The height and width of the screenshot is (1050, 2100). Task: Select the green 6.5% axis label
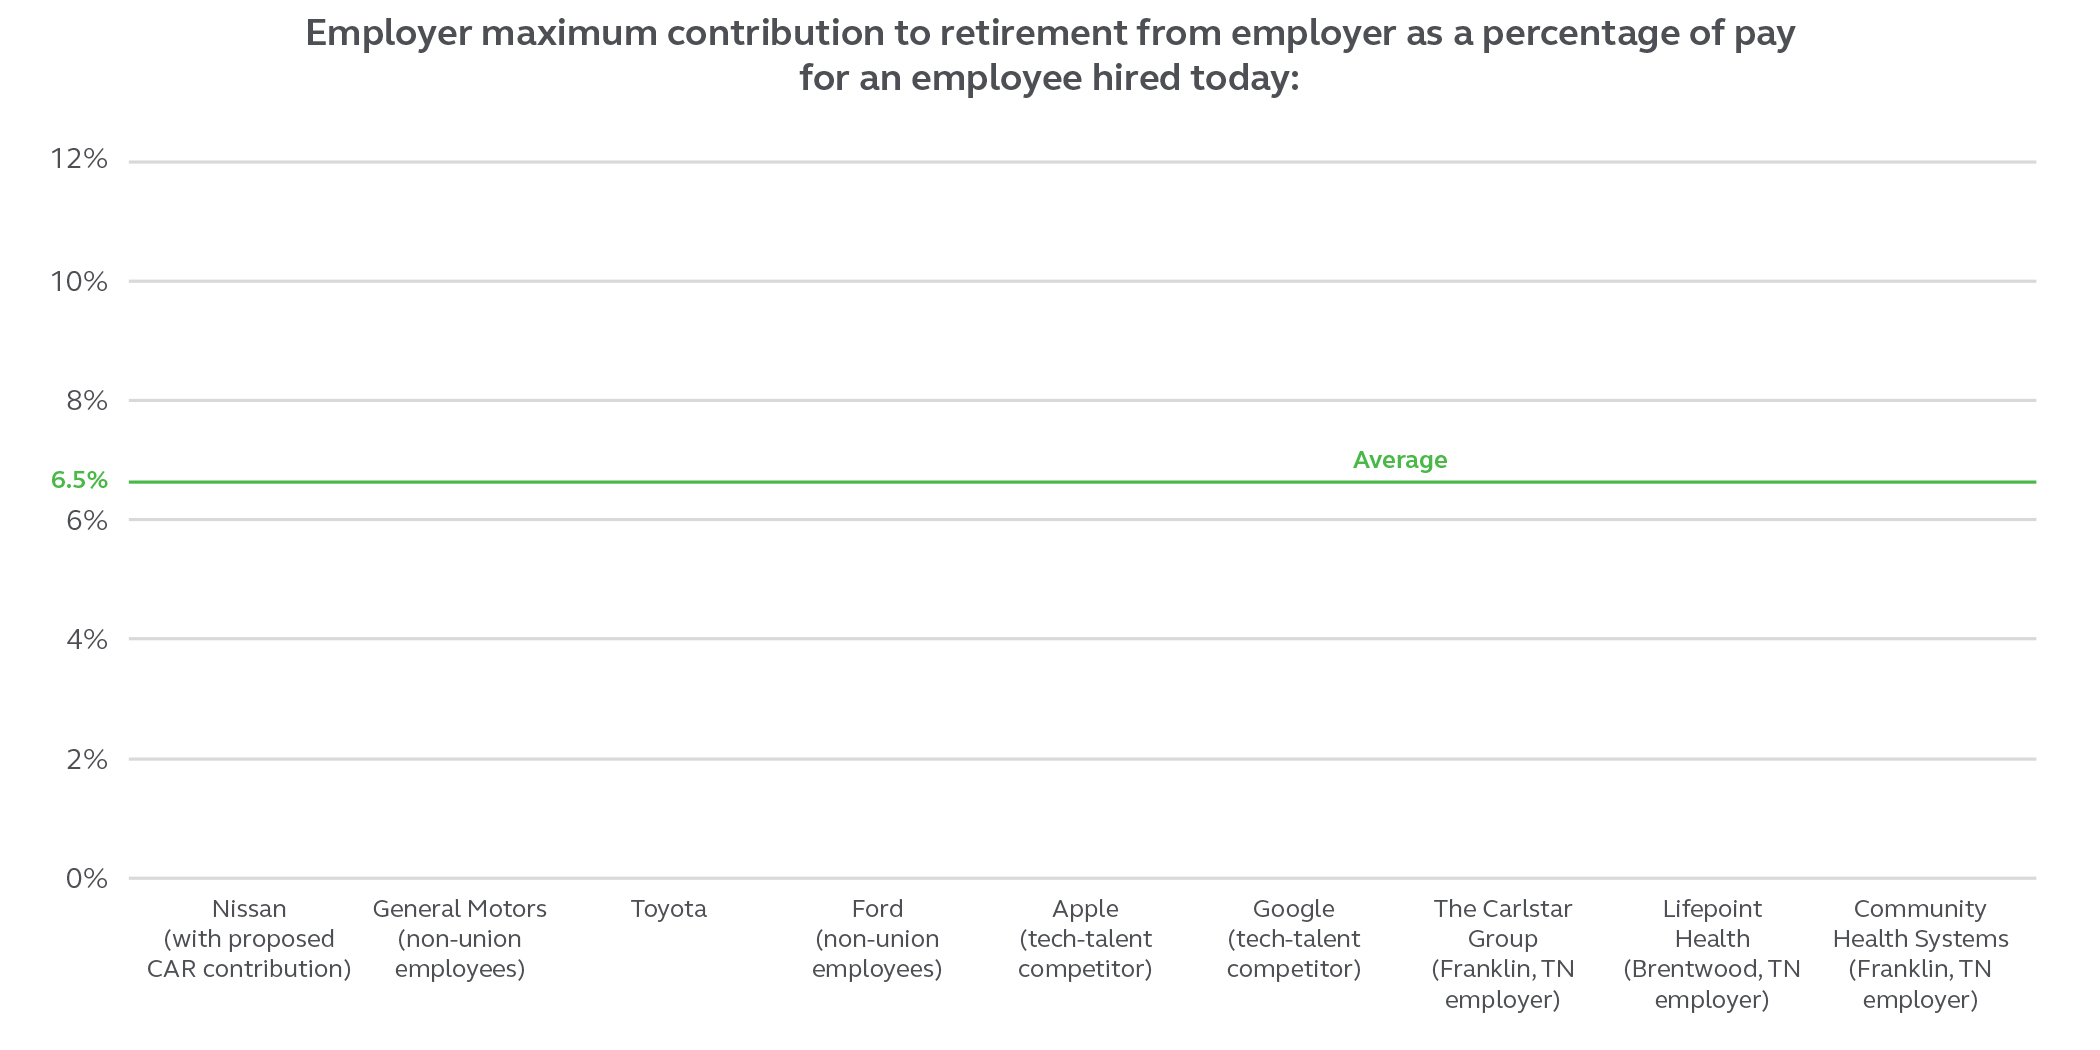(79, 480)
